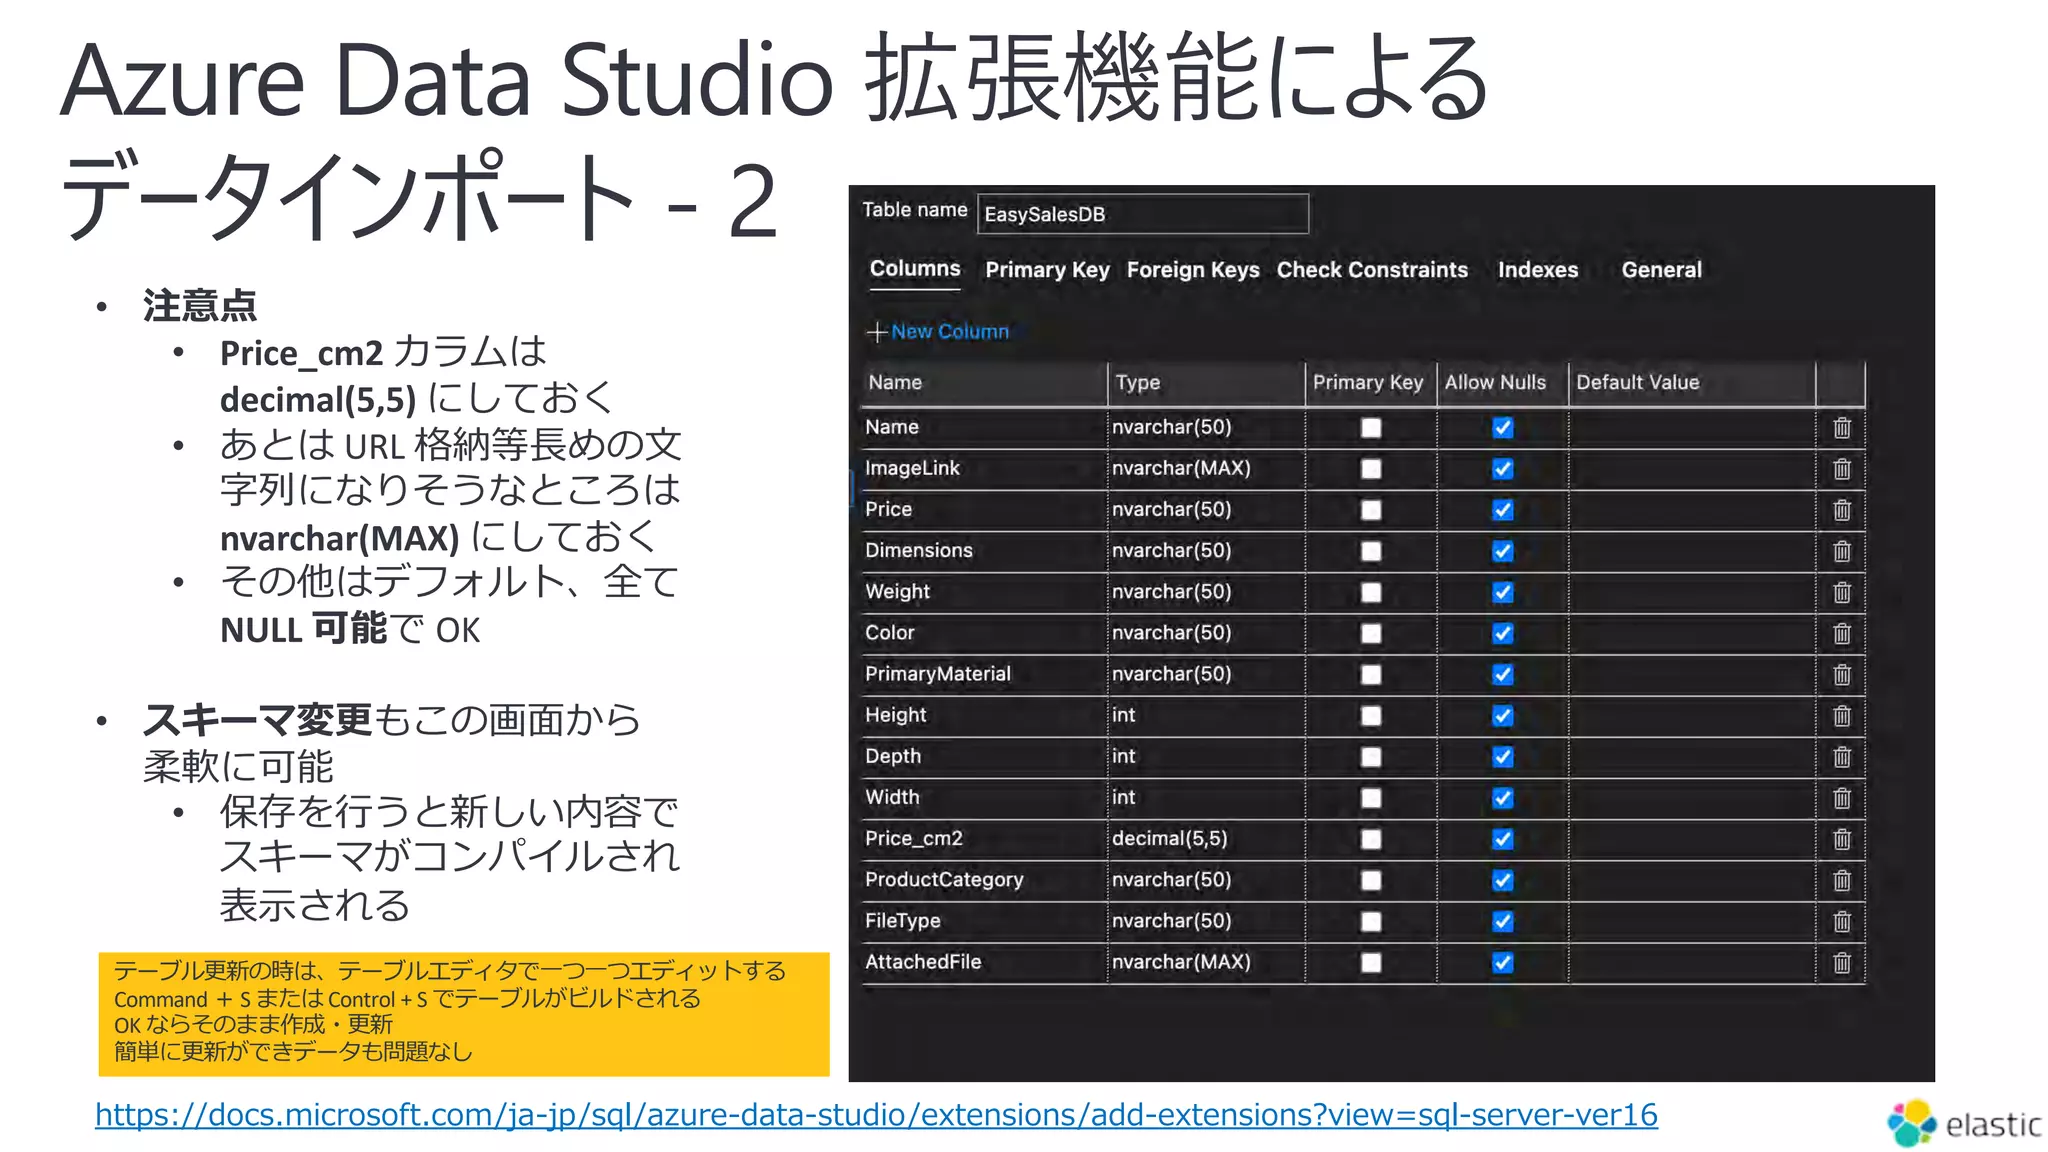This screenshot has width=2048, height=1152.
Task: Switch to the Columns tab
Action: coord(915,269)
